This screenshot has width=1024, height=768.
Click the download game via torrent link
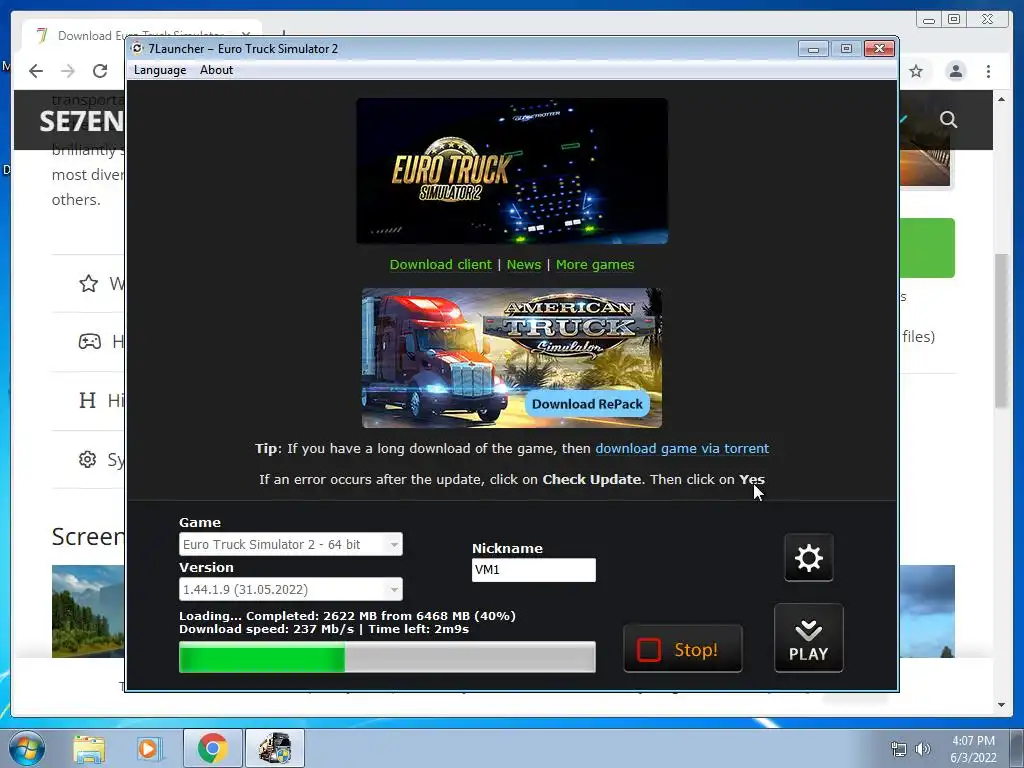pyautogui.click(x=682, y=449)
